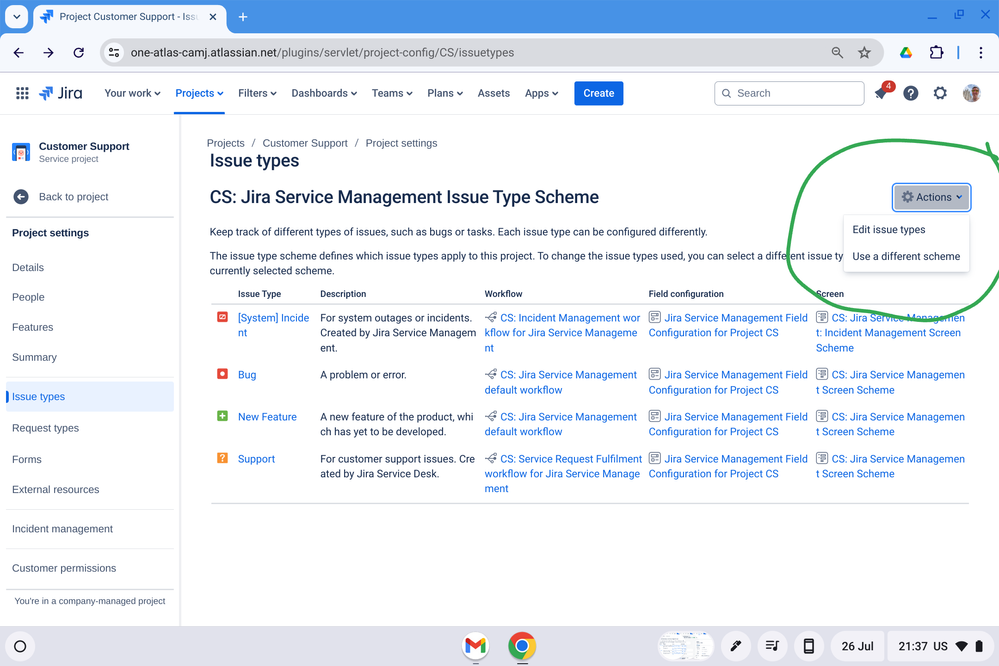Open Request types in Project settings sidebar
This screenshot has height=666, width=999.
pos(45,428)
